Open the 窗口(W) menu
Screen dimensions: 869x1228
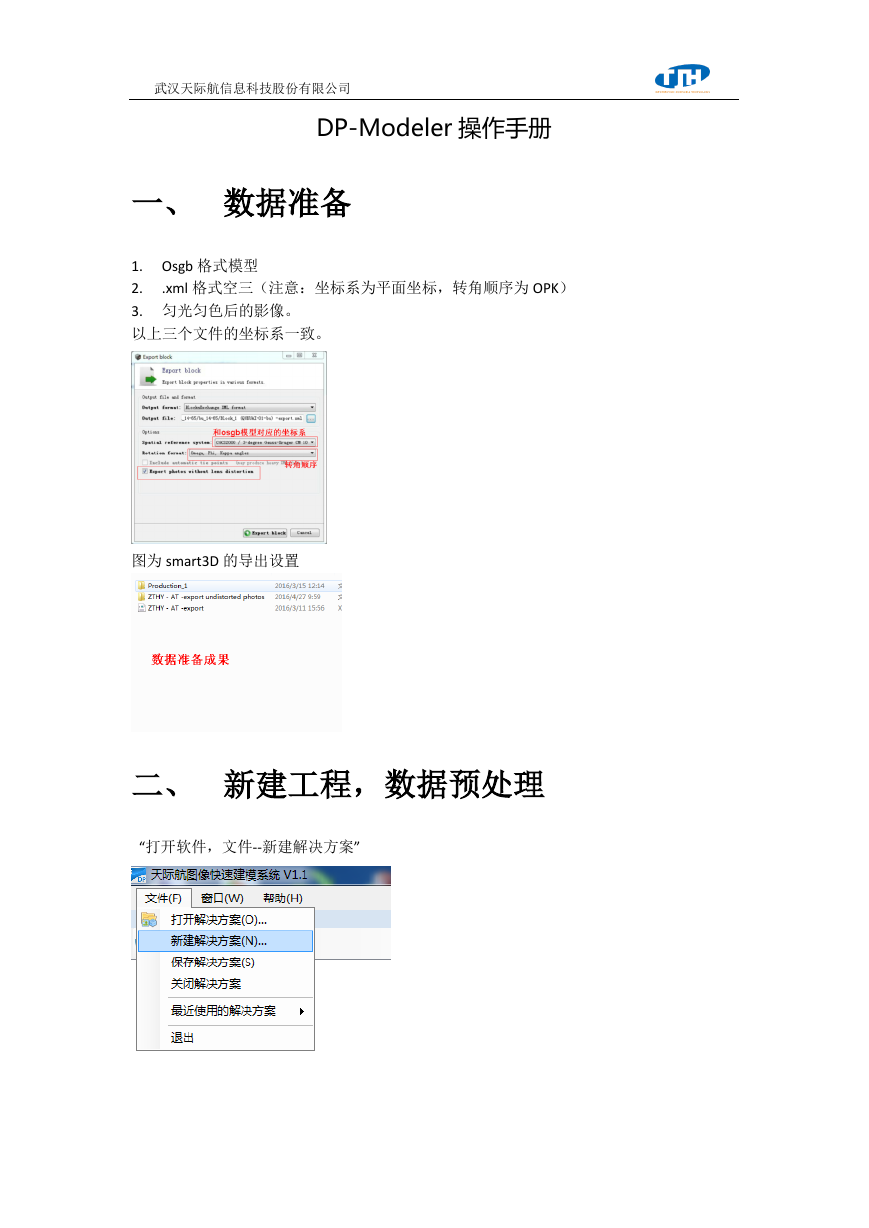pyautogui.click(x=222, y=898)
